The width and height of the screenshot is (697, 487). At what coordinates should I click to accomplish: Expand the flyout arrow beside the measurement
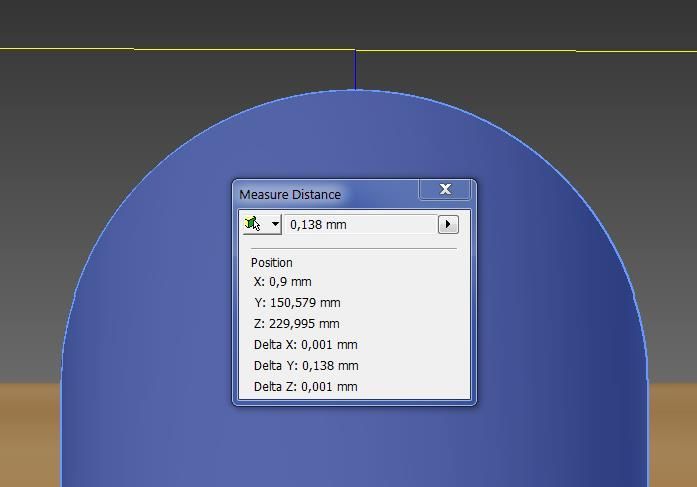448,224
